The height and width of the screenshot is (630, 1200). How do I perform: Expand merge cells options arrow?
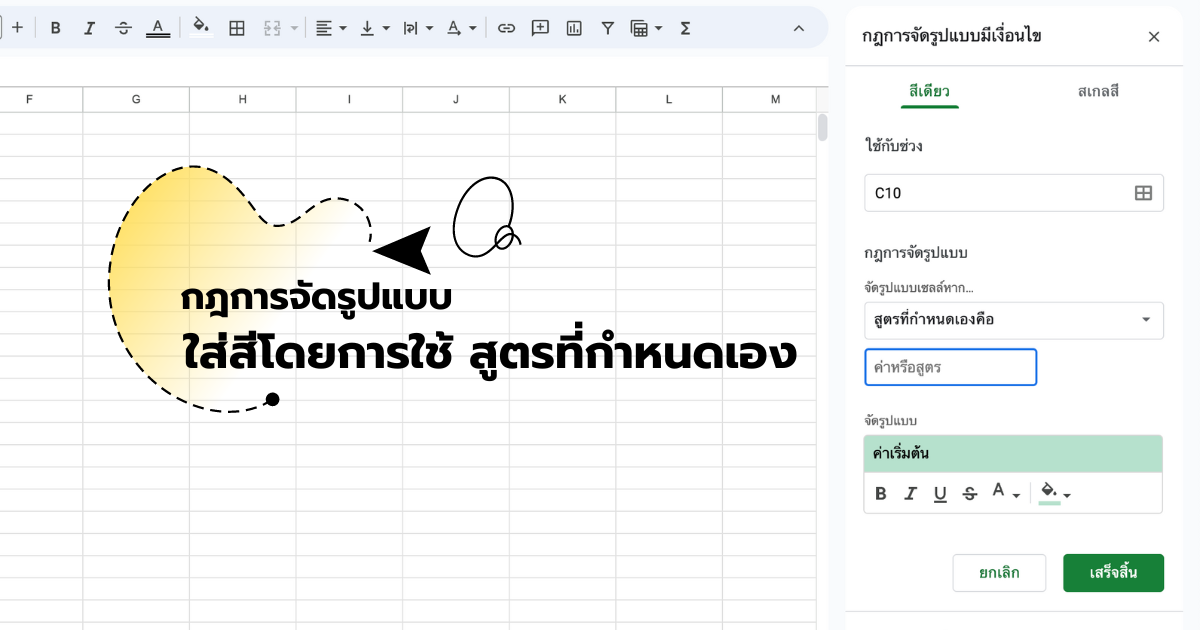pyautogui.click(x=294, y=28)
